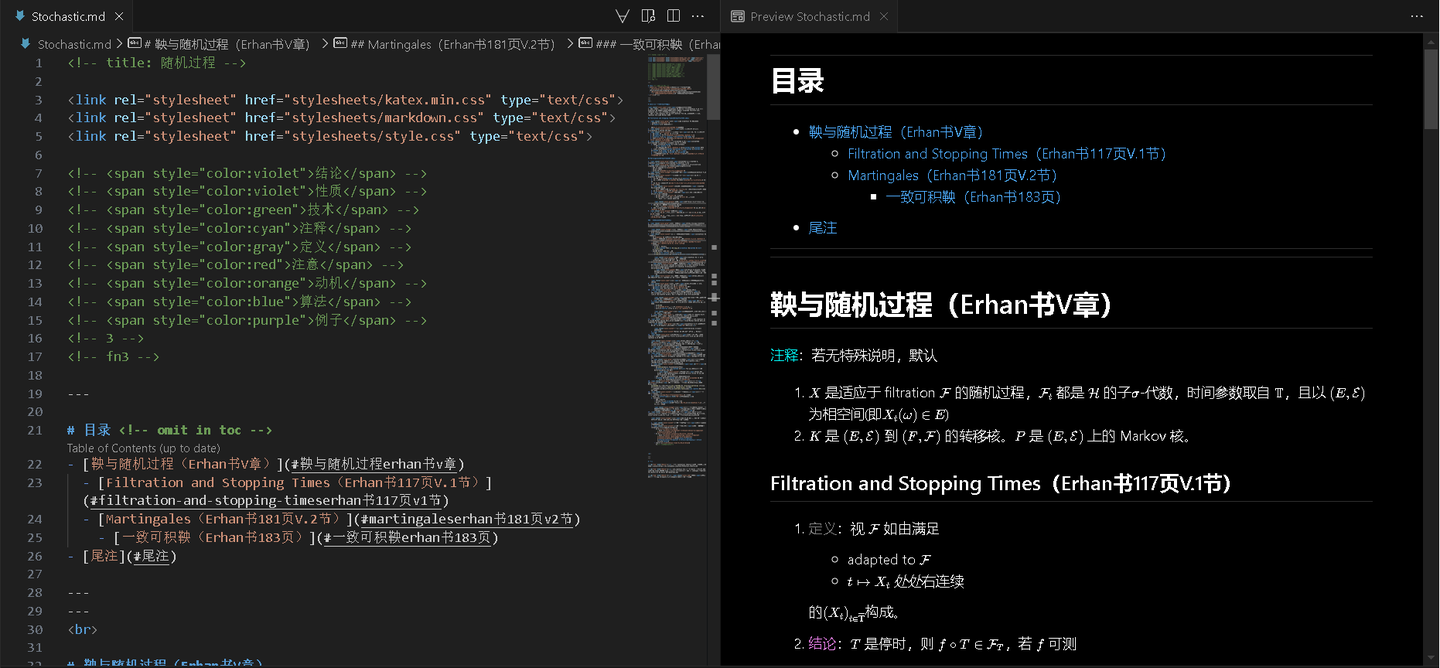Viewport: 1440px width, 668px height.
Task: Open preview to the side icon
Action: 648,16
